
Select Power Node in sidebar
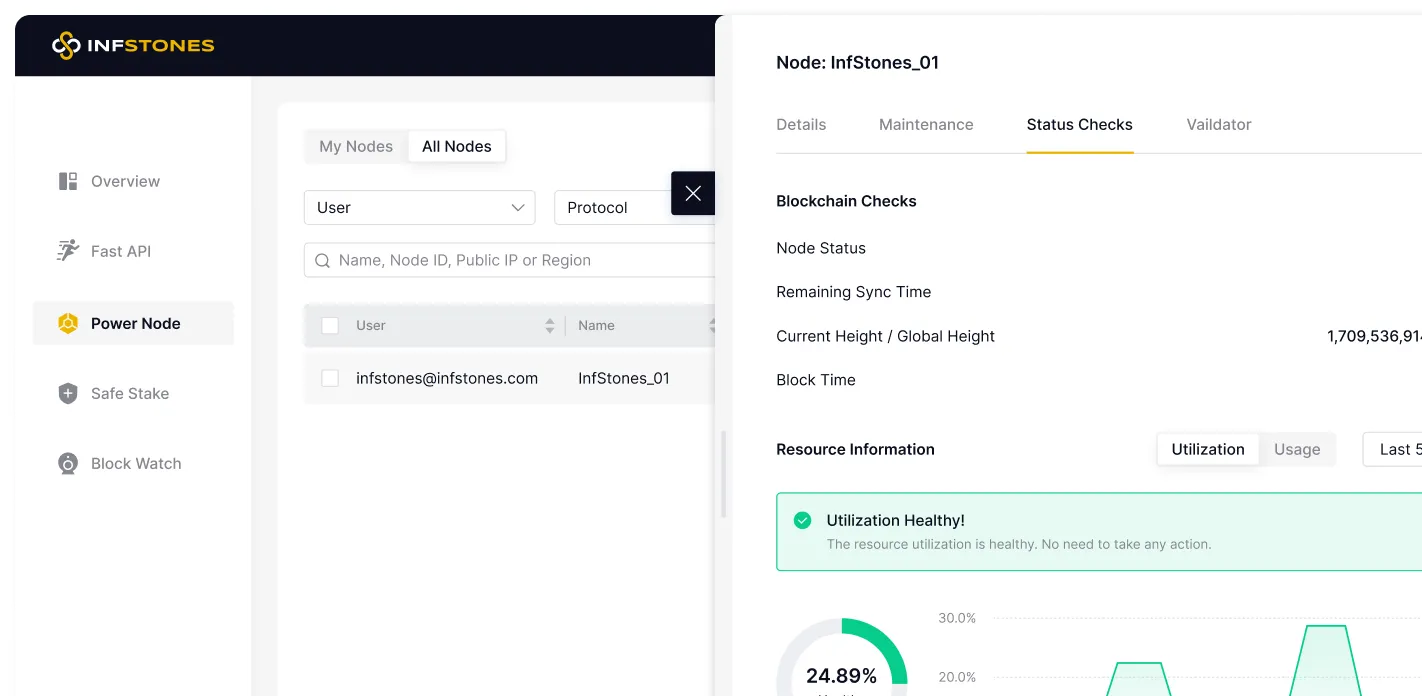coord(133,323)
